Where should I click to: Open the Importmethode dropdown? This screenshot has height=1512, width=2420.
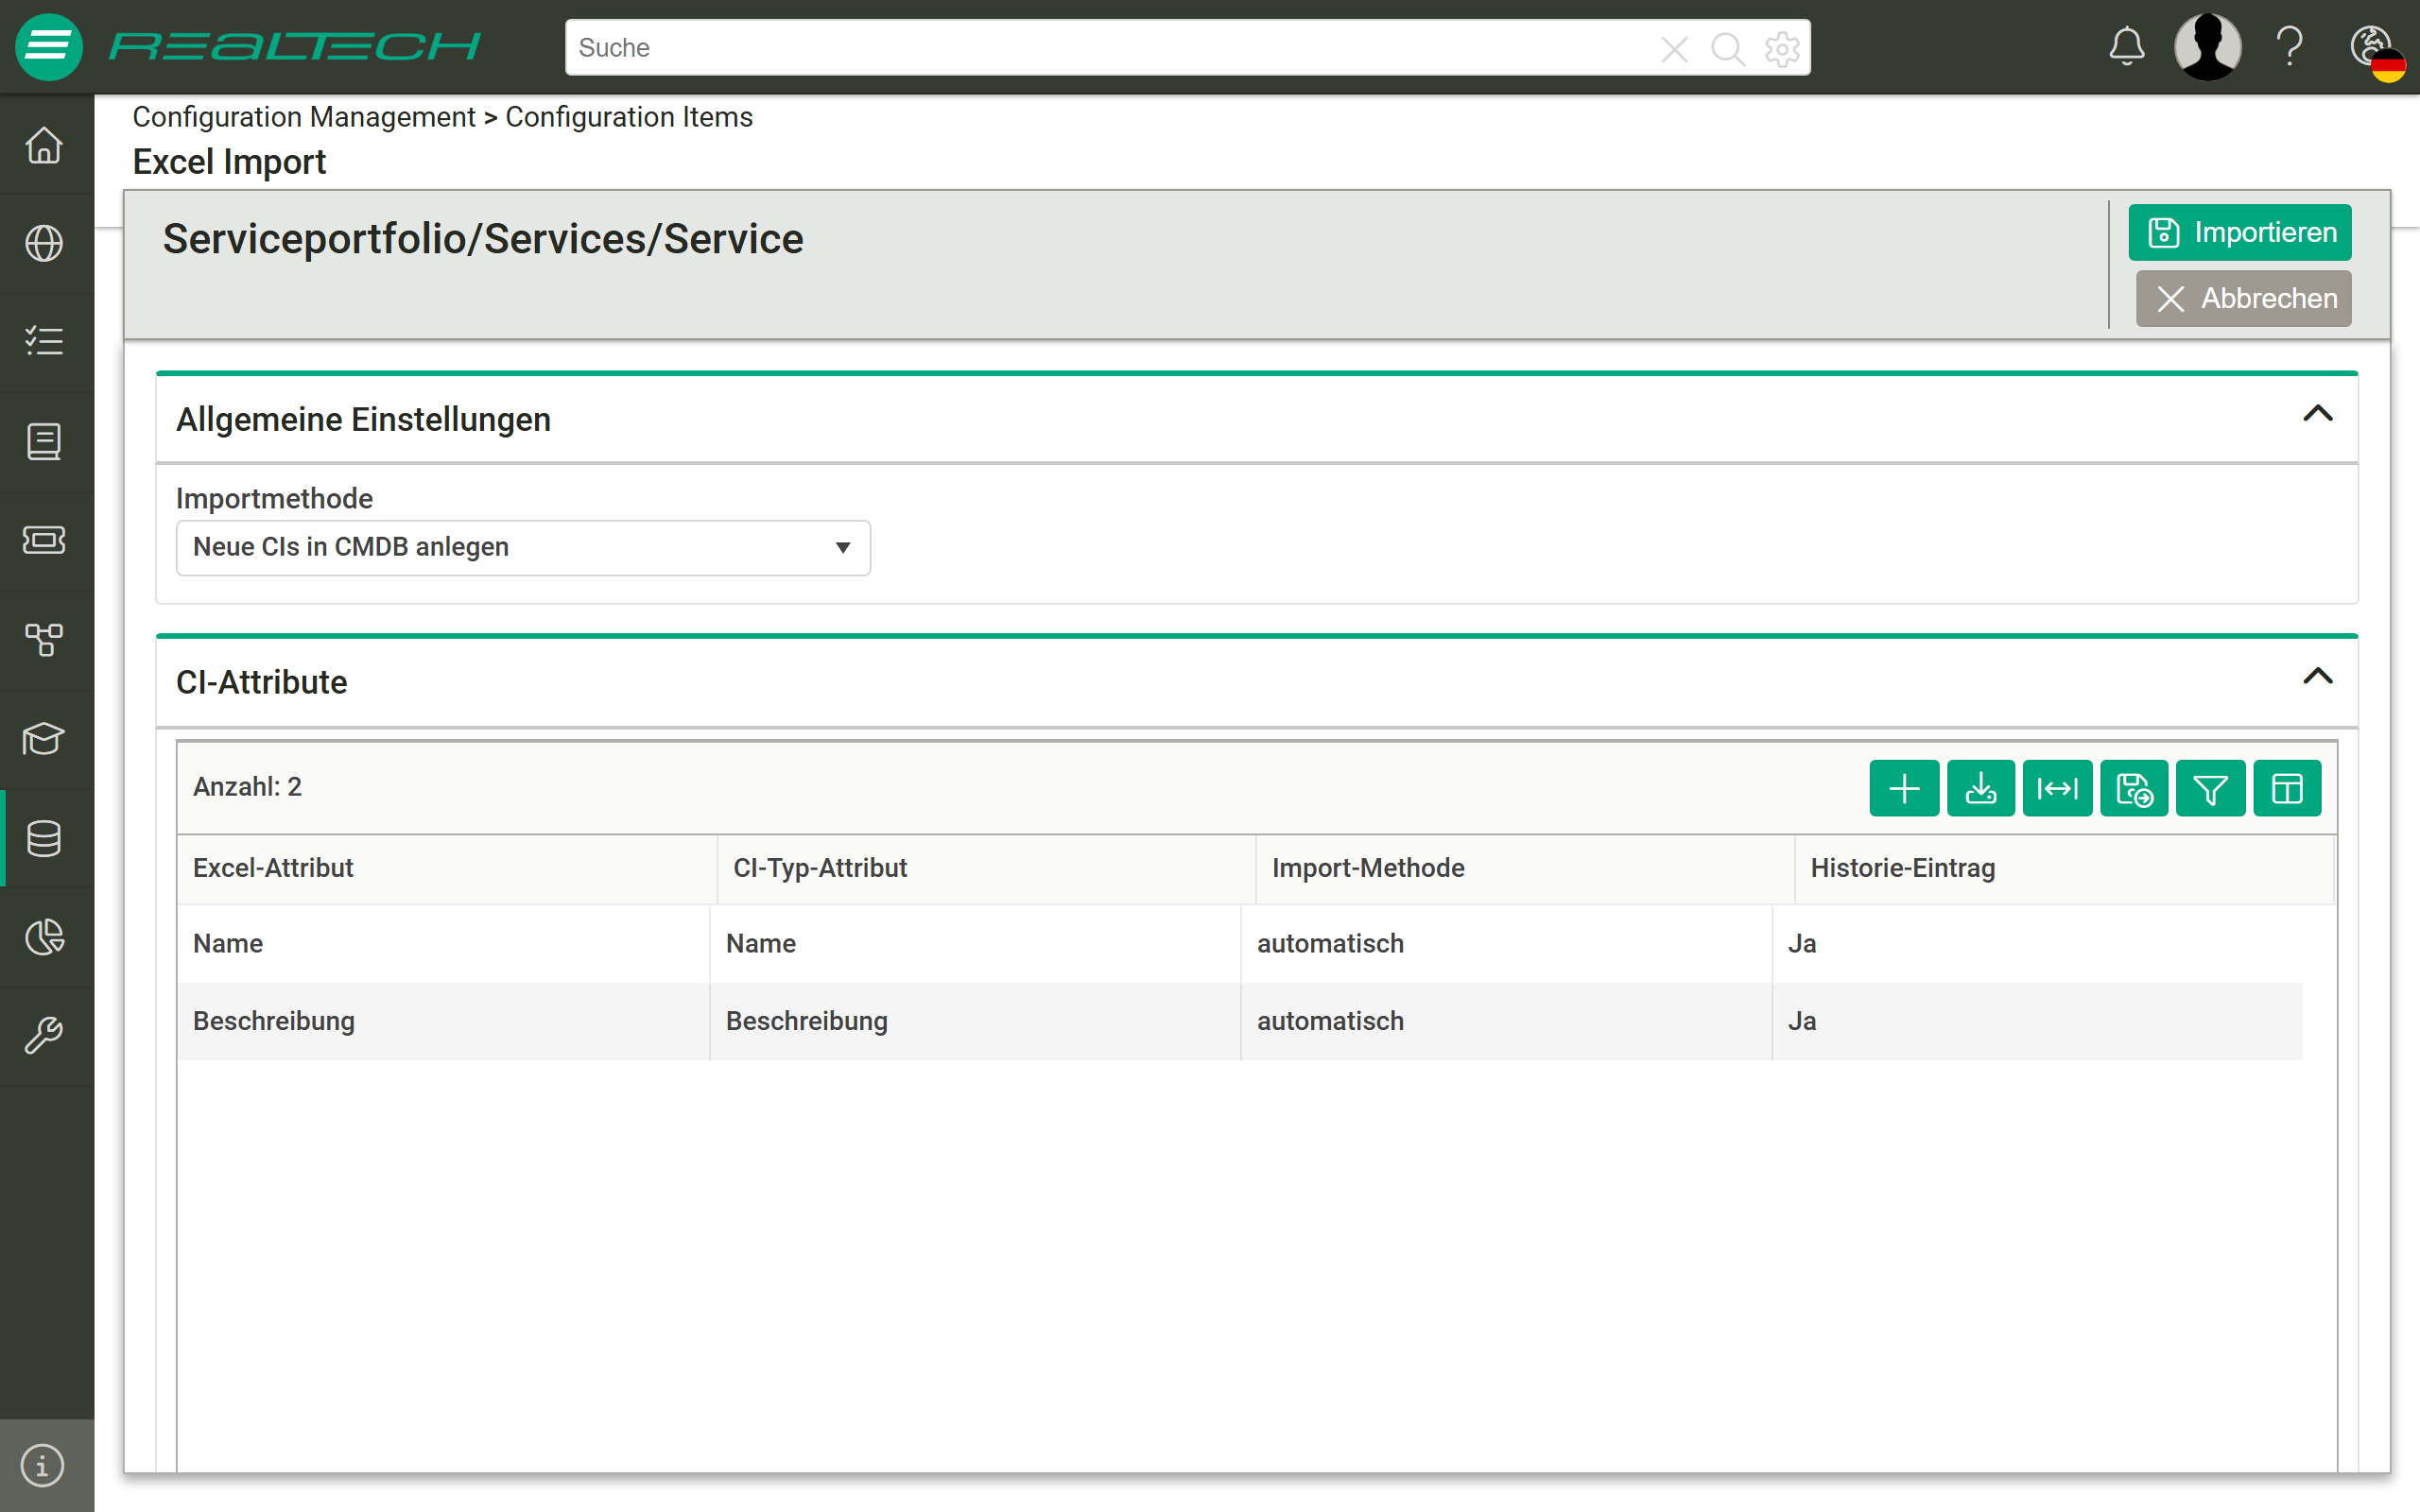point(523,547)
